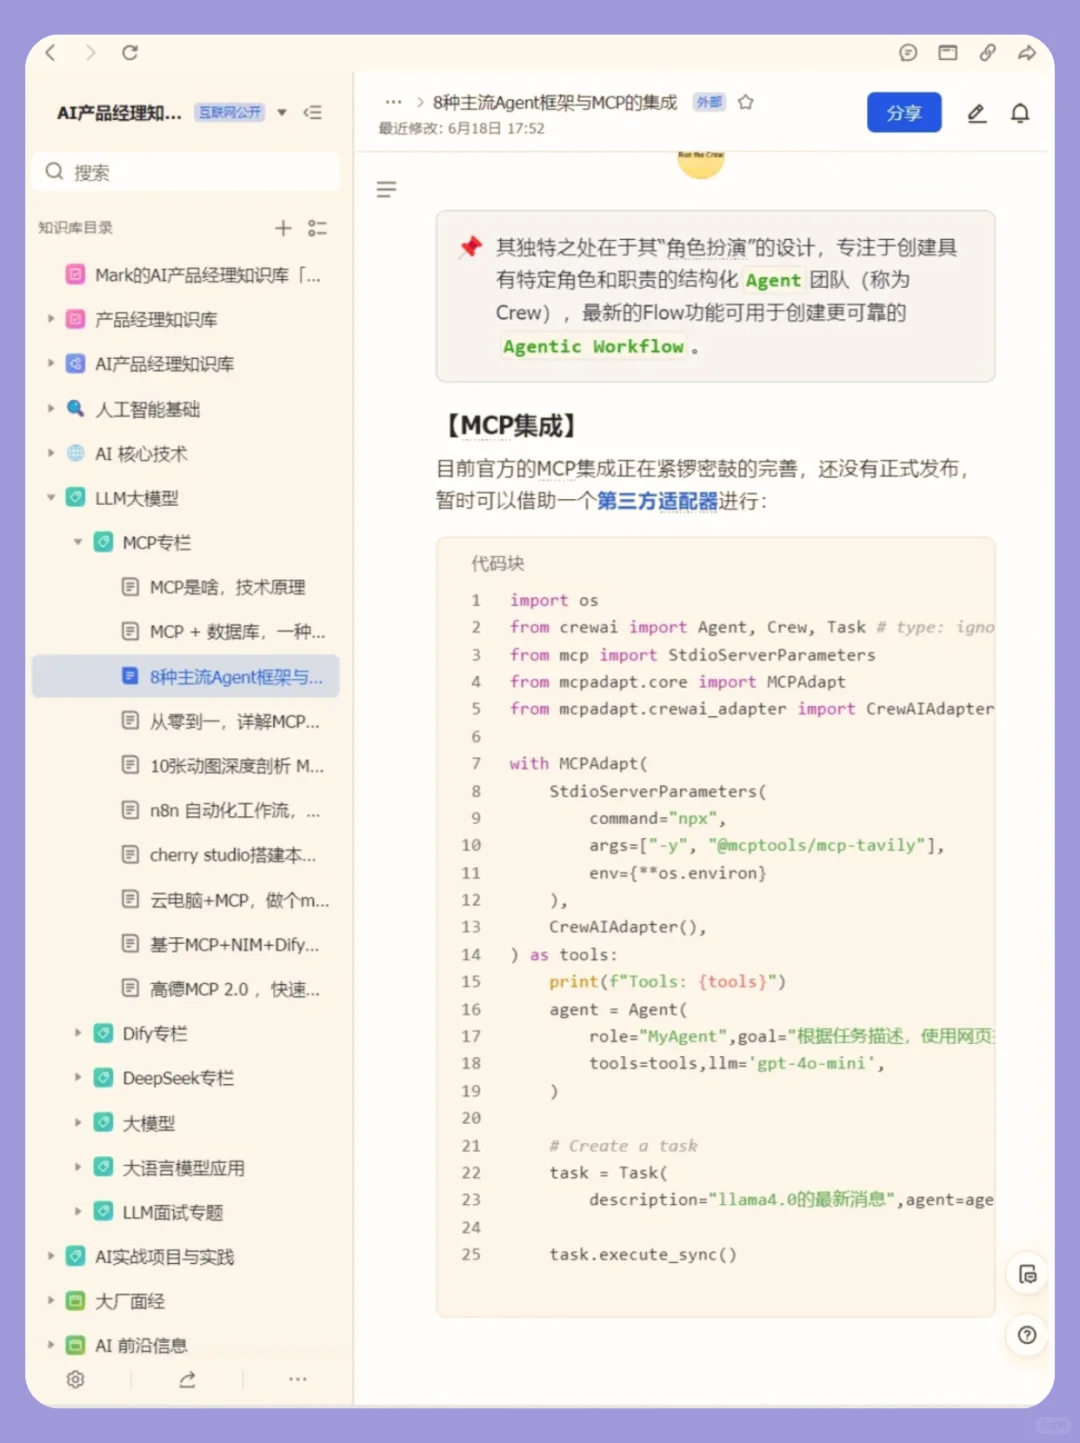1080x1443 pixels.
Task: Open the help question mark button
Action: tap(1027, 1335)
